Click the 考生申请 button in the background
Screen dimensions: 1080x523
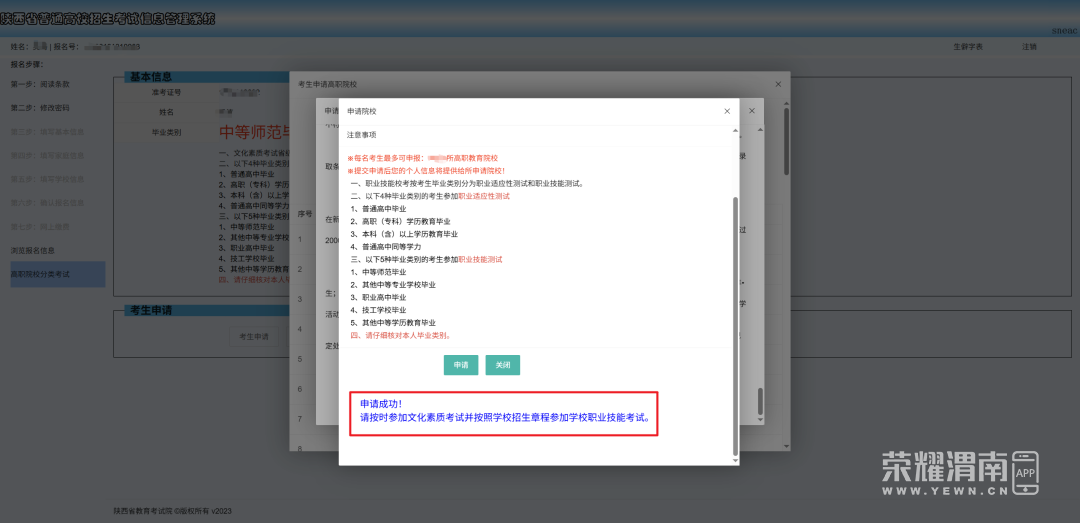(x=254, y=337)
